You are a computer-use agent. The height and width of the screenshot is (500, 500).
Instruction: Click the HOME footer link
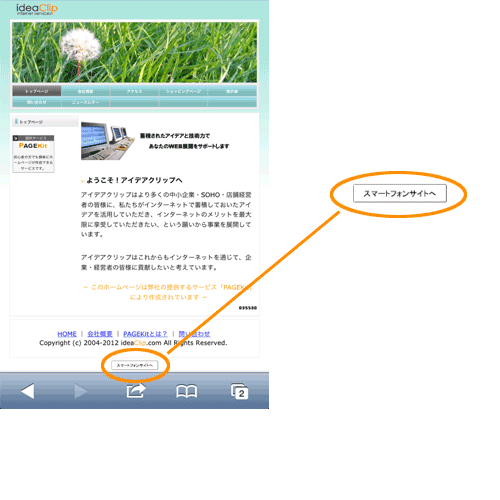67,334
